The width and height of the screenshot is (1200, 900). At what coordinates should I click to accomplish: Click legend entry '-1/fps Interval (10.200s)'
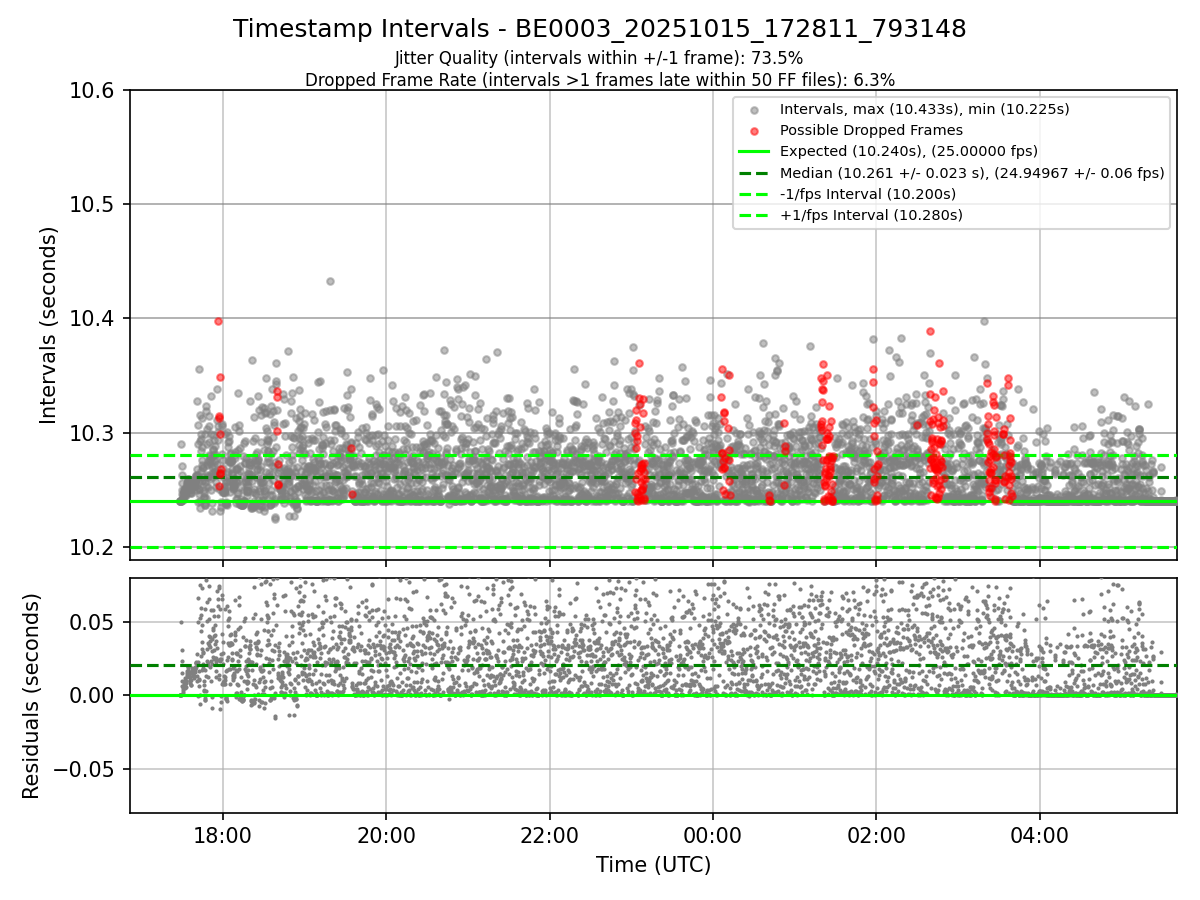click(868, 194)
